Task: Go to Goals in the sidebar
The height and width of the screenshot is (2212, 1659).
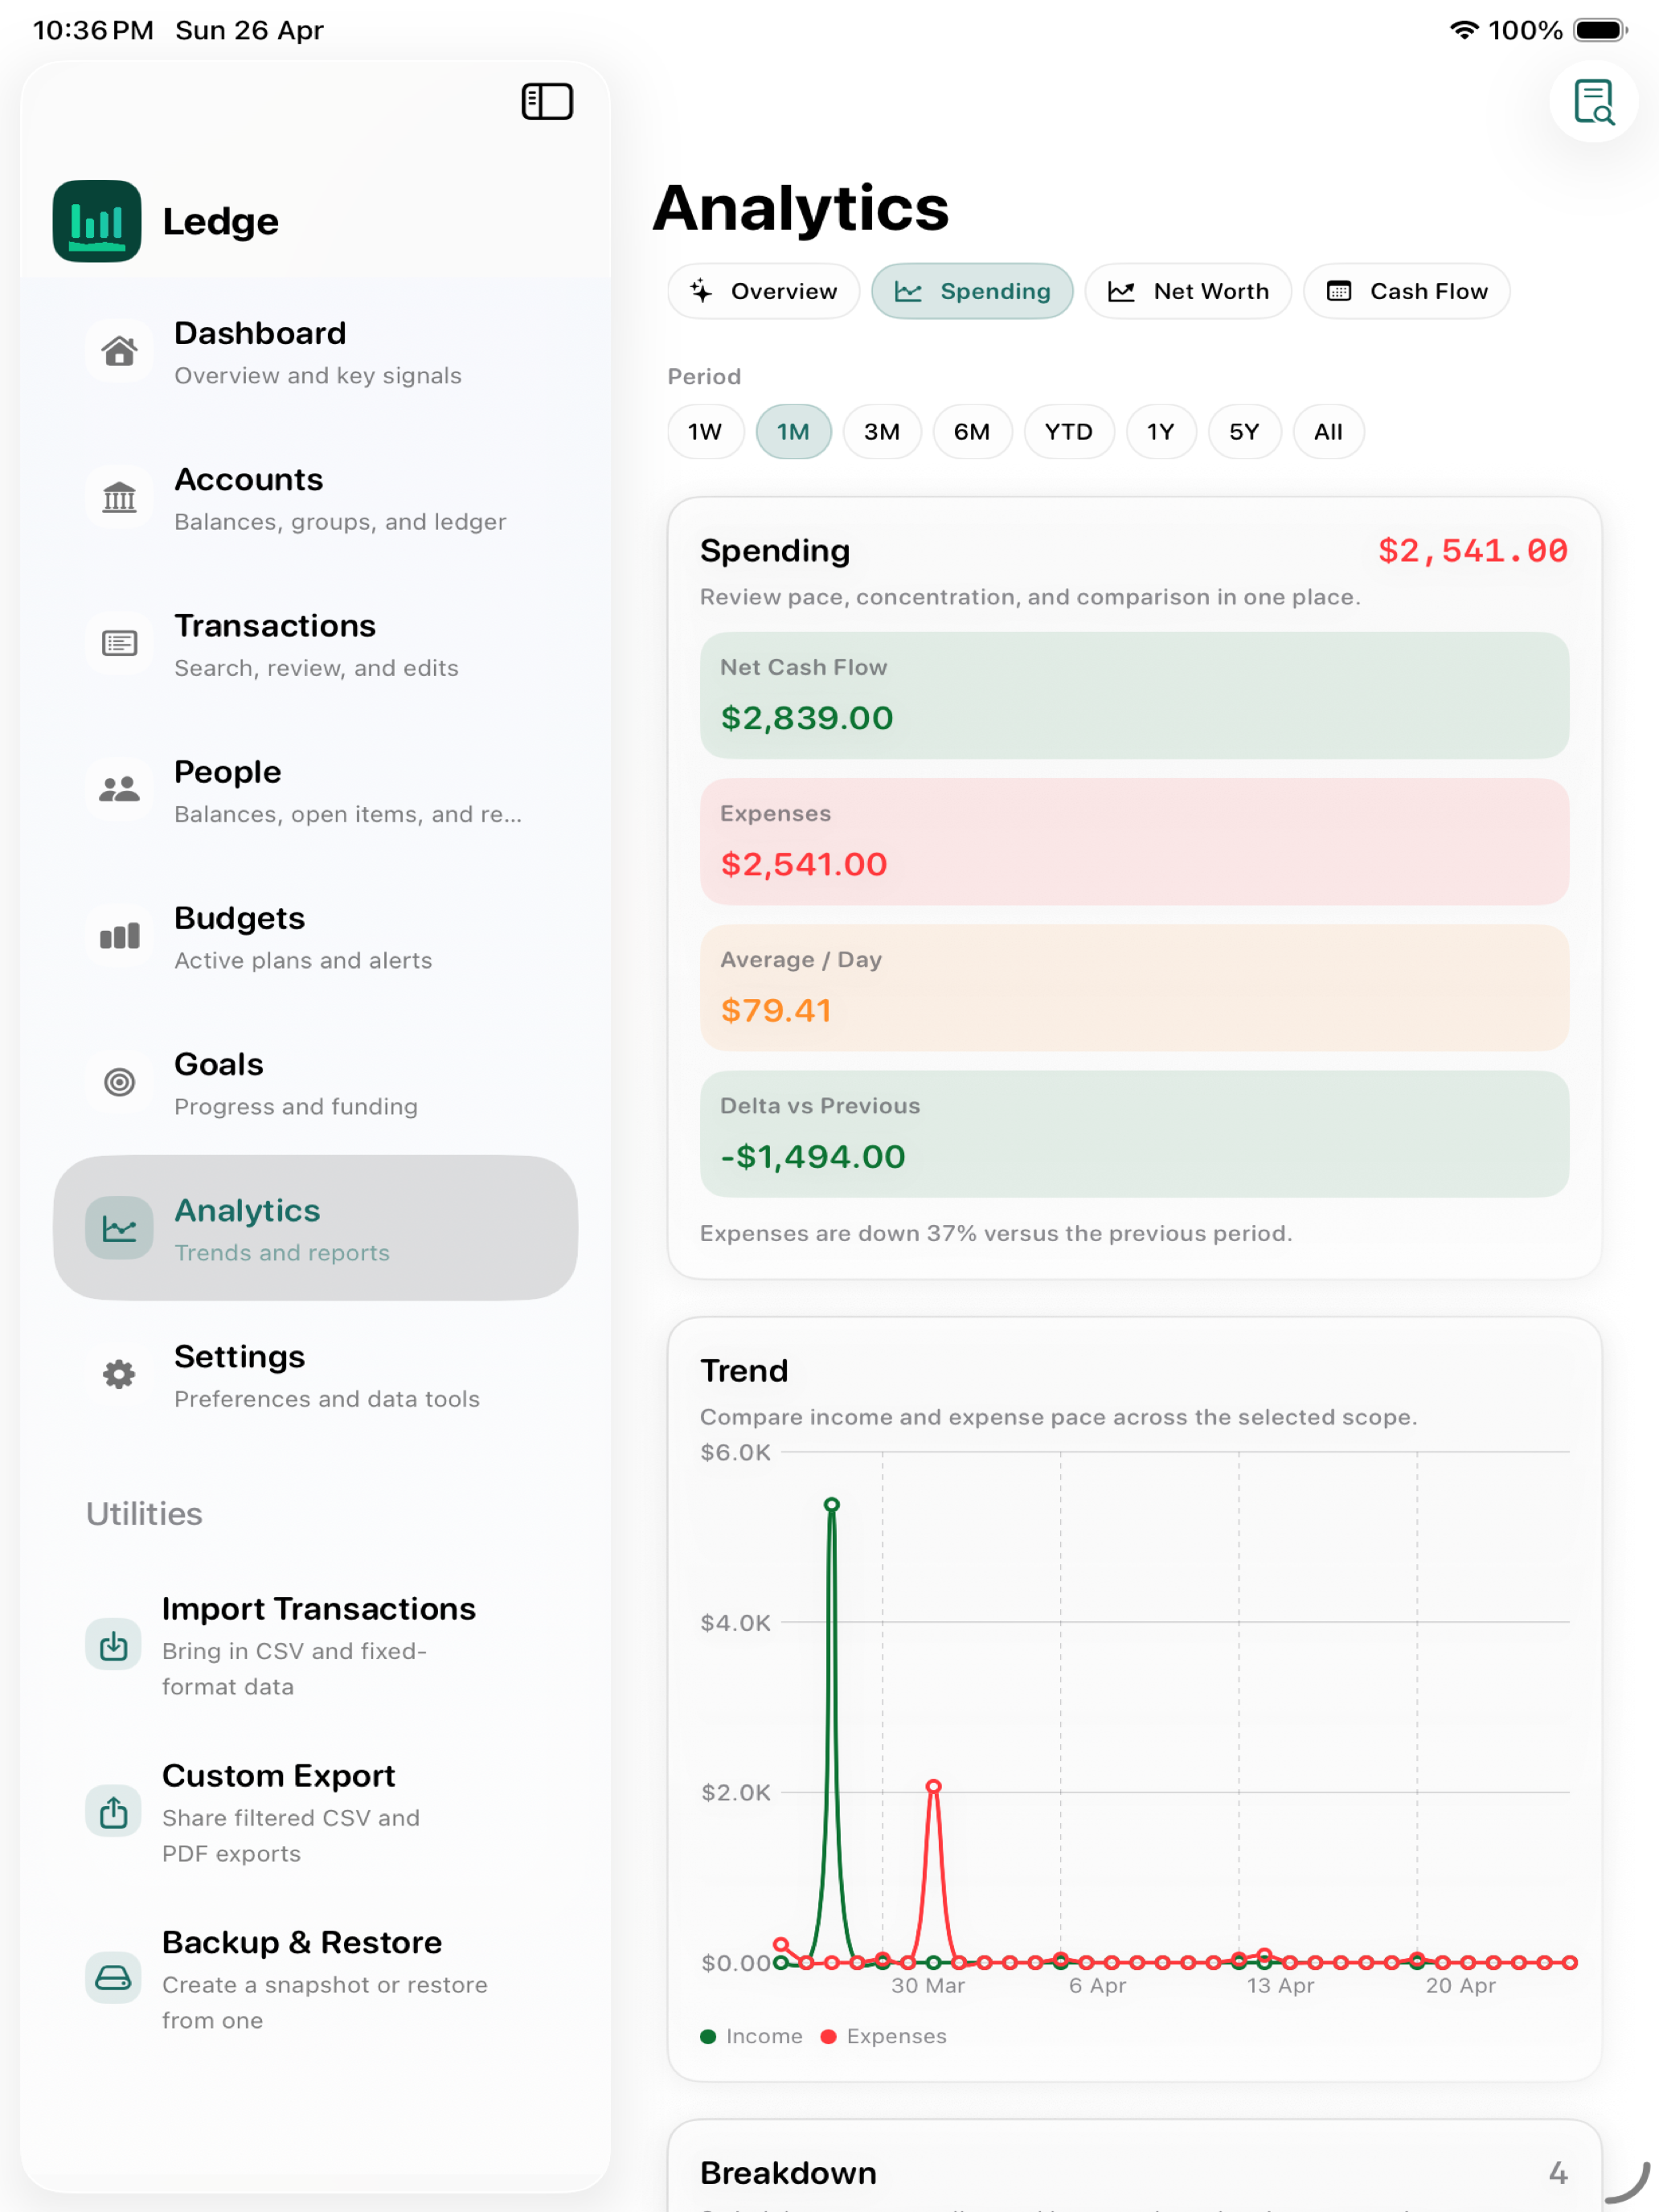Action: 315,1082
